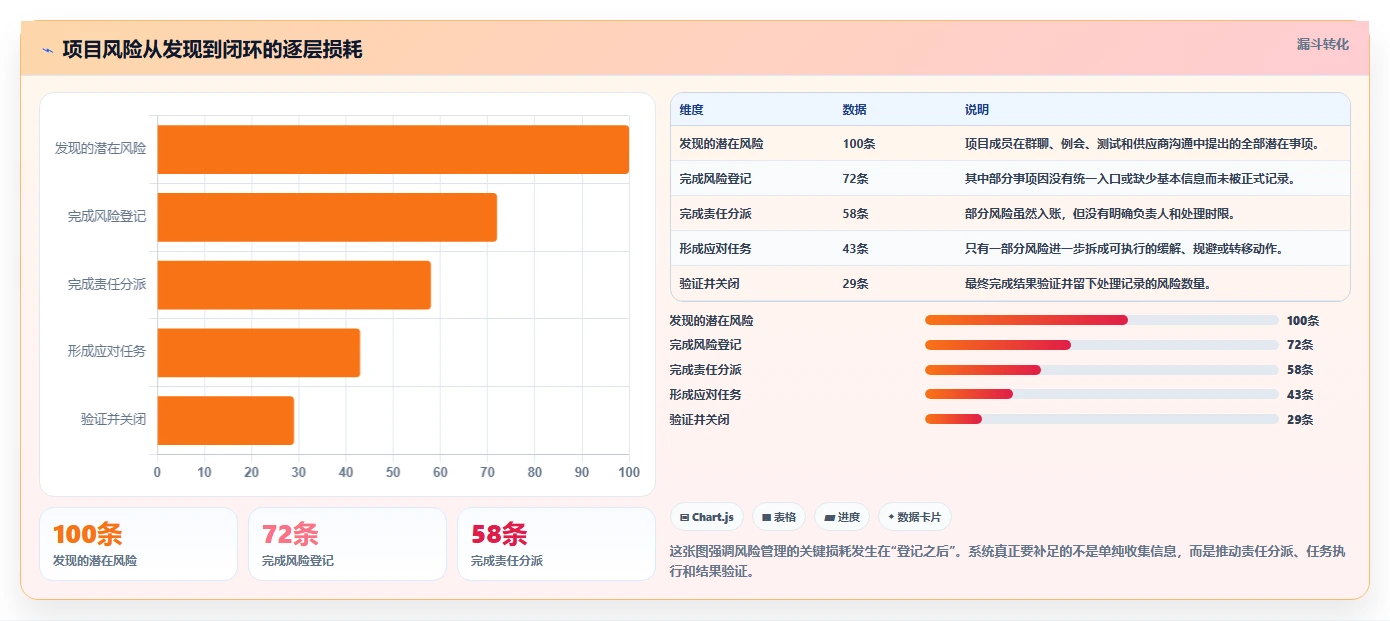Click the 43条 value beside the progress bars
This screenshot has width=1390, height=621.
(x=1300, y=395)
